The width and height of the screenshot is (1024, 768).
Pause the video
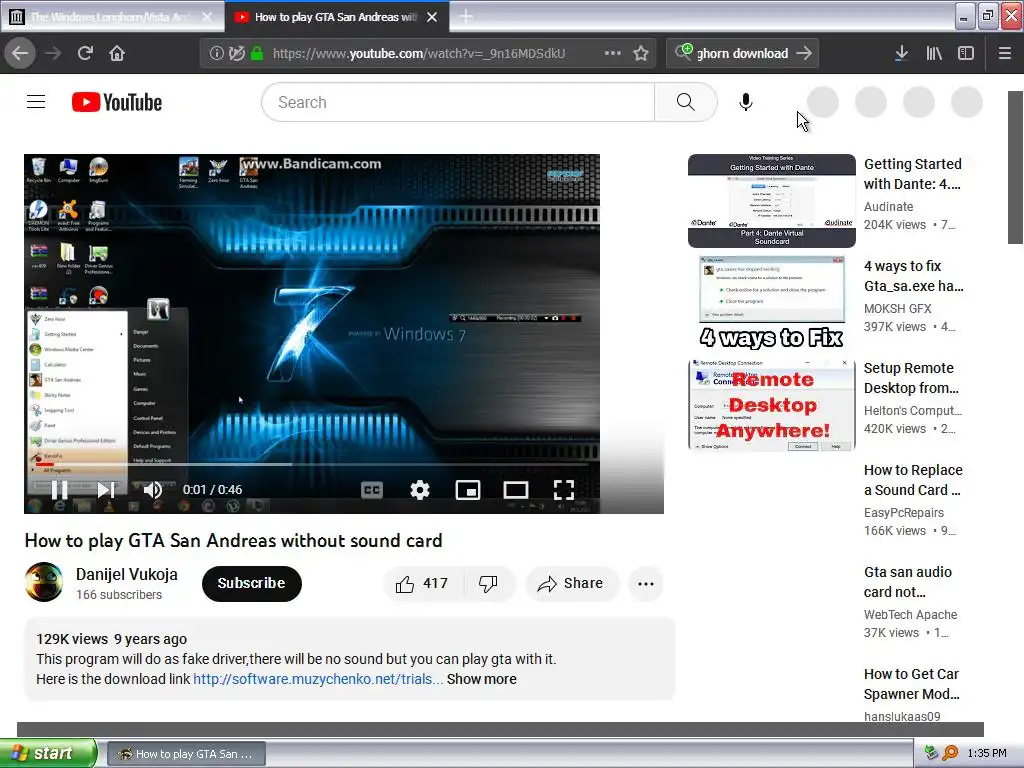pos(59,489)
